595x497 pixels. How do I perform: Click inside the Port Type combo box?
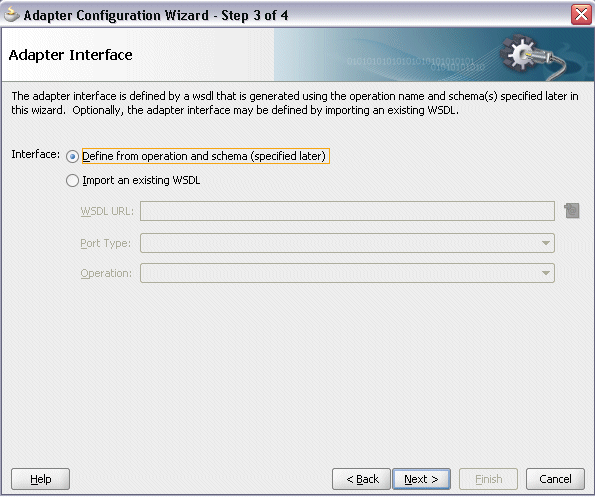pyautogui.click(x=347, y=243)
